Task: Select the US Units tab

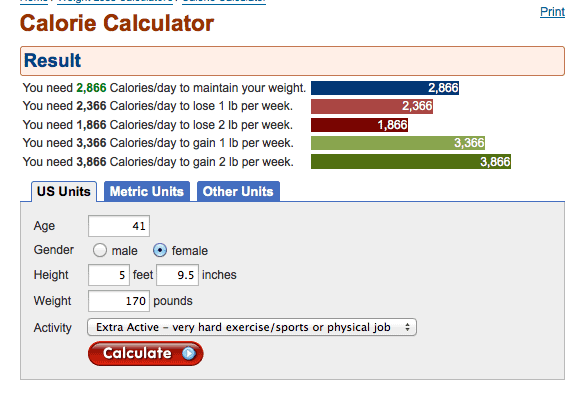Action: [64, 191]
